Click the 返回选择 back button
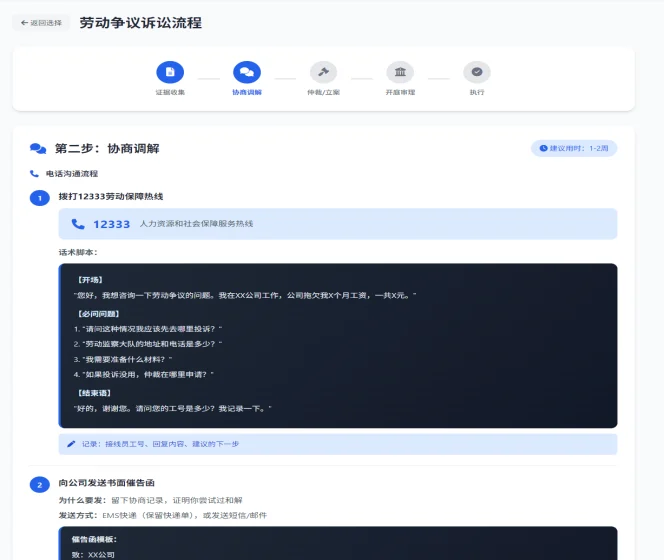Viewport: 664px width, 560px height. [41, 23]
